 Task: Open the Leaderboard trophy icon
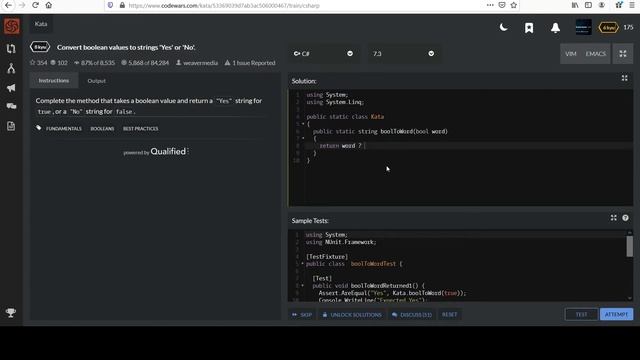tap(11, 313)
